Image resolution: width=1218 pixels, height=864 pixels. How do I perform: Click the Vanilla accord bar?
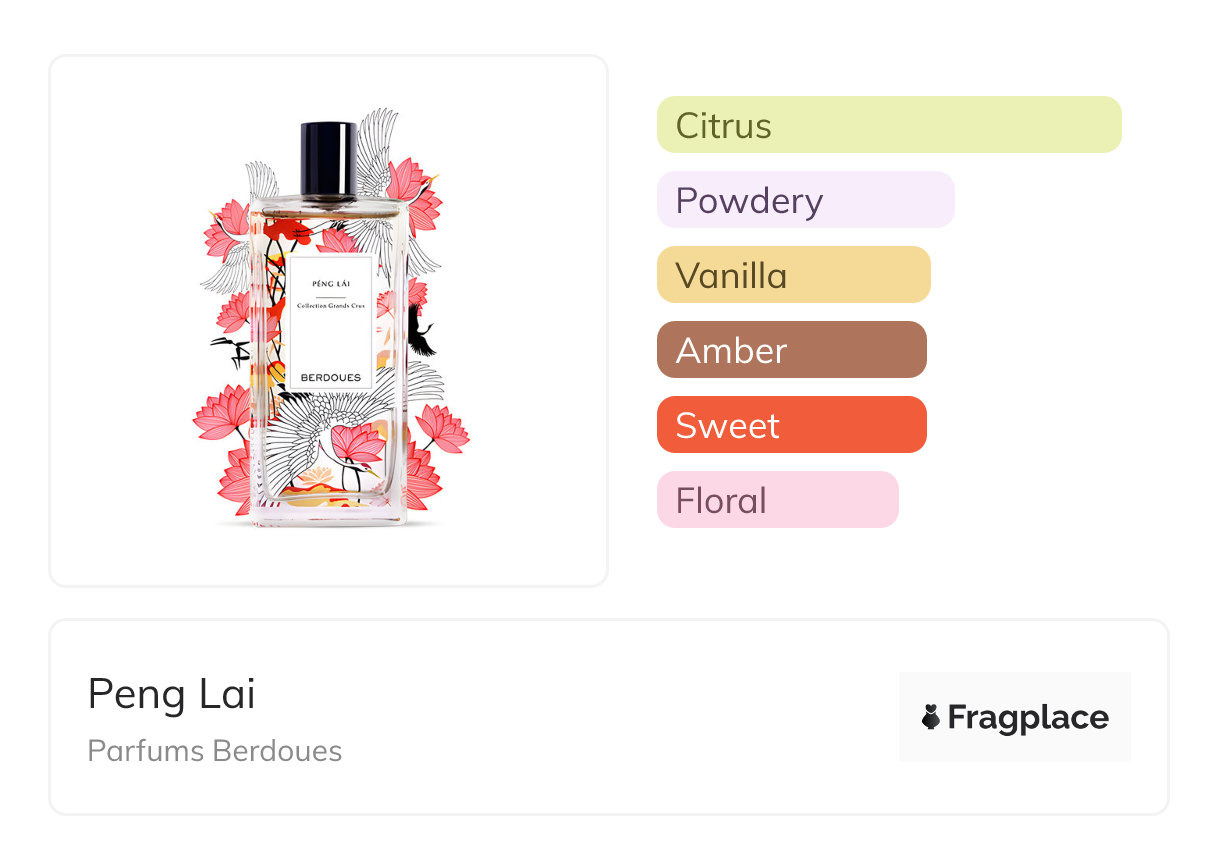793,275
